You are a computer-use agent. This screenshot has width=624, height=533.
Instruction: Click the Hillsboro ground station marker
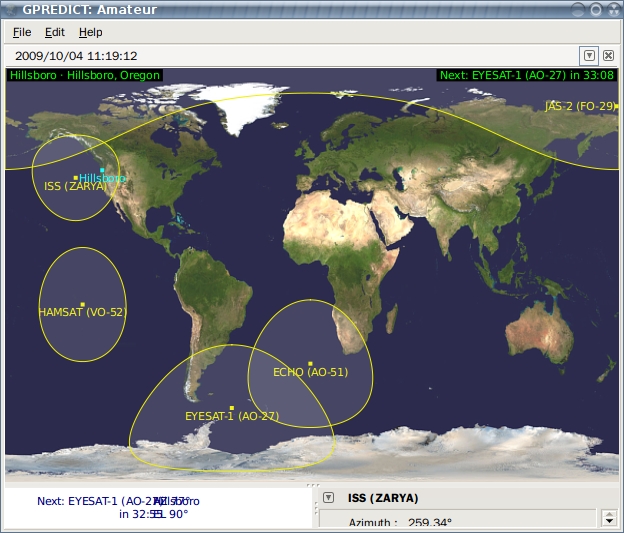[102, 170]
